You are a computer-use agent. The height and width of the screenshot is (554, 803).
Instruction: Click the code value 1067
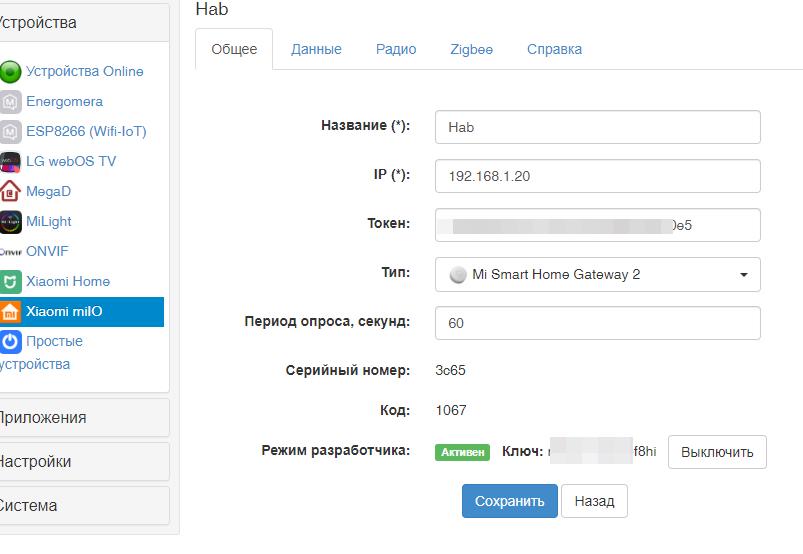[451, 410]
